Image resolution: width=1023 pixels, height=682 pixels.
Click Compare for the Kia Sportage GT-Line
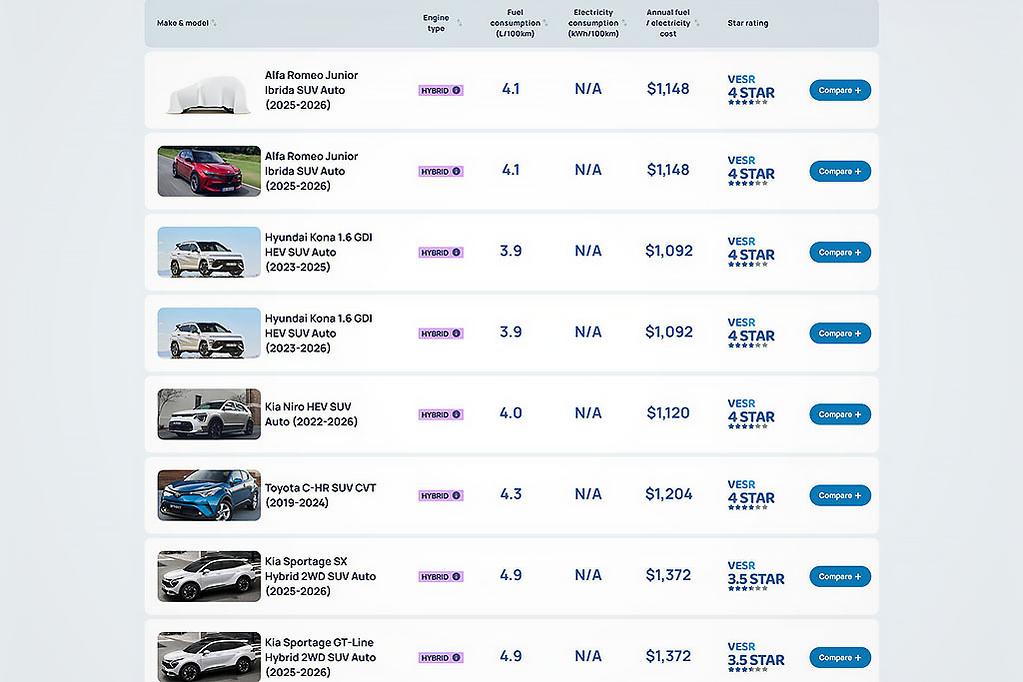[839, 657]
